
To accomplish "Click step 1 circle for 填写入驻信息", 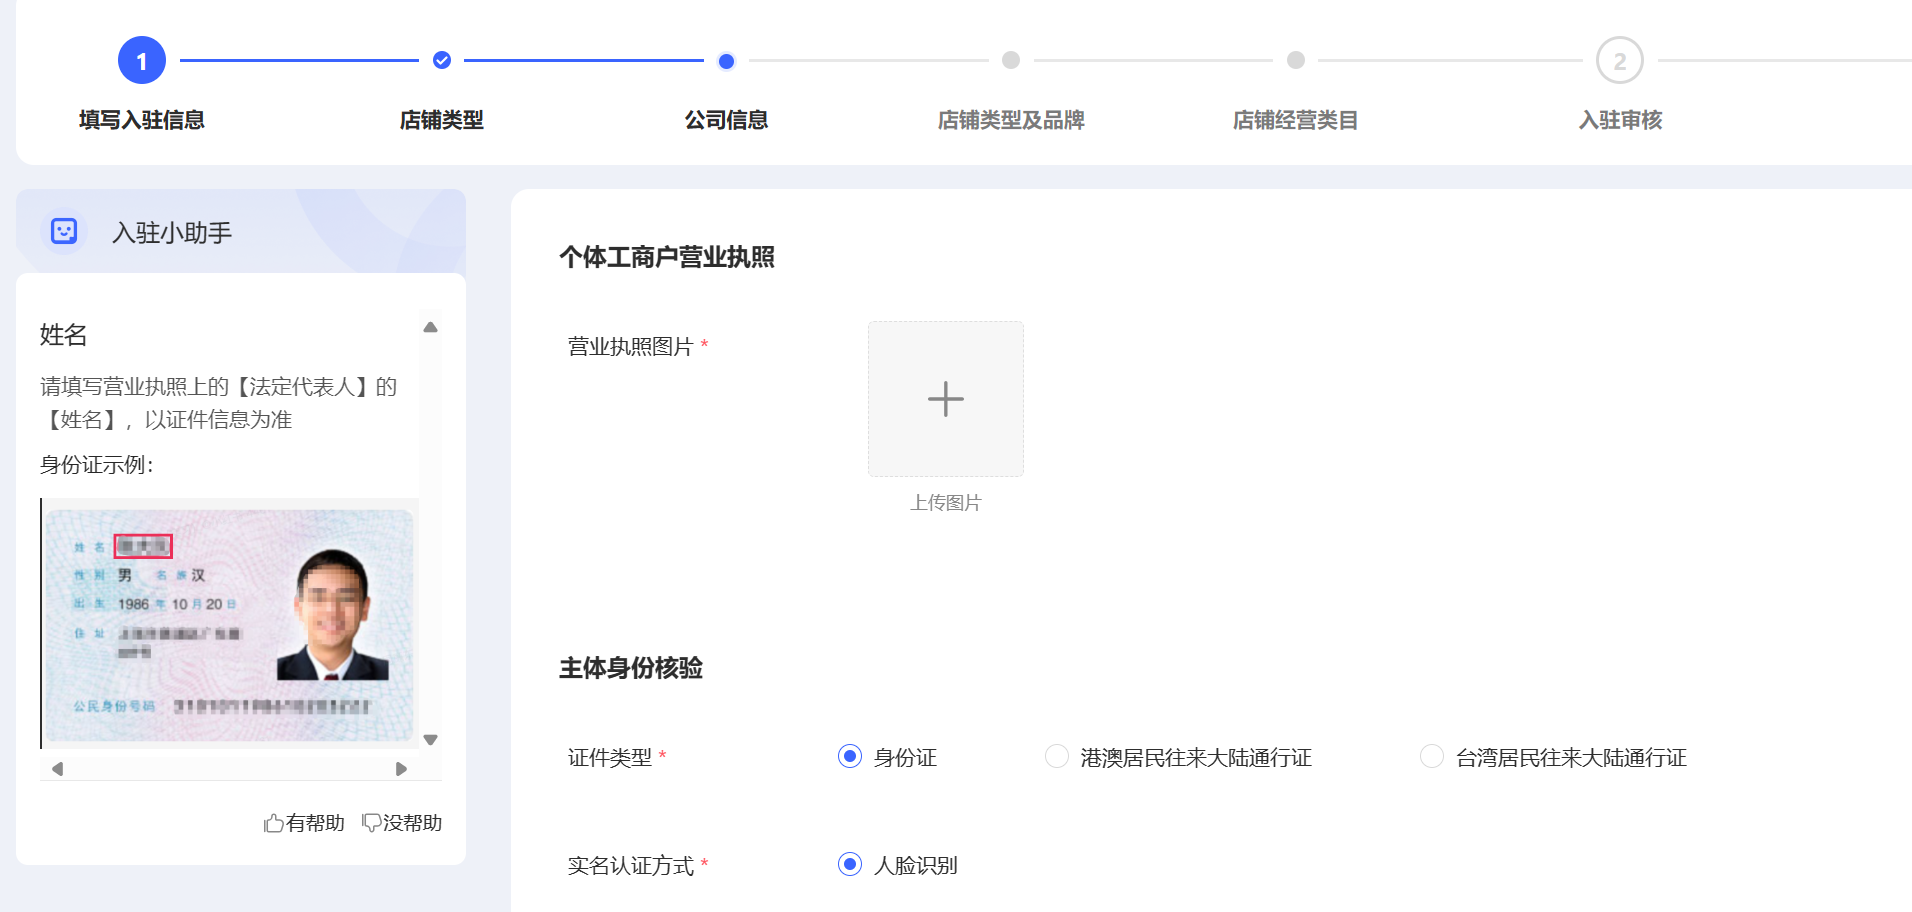I will click(142, 61).
